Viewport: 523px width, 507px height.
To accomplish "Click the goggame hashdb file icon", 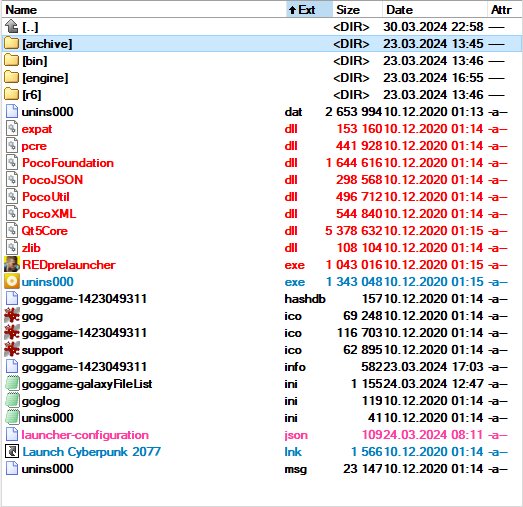I will click(x=12, y=299).
